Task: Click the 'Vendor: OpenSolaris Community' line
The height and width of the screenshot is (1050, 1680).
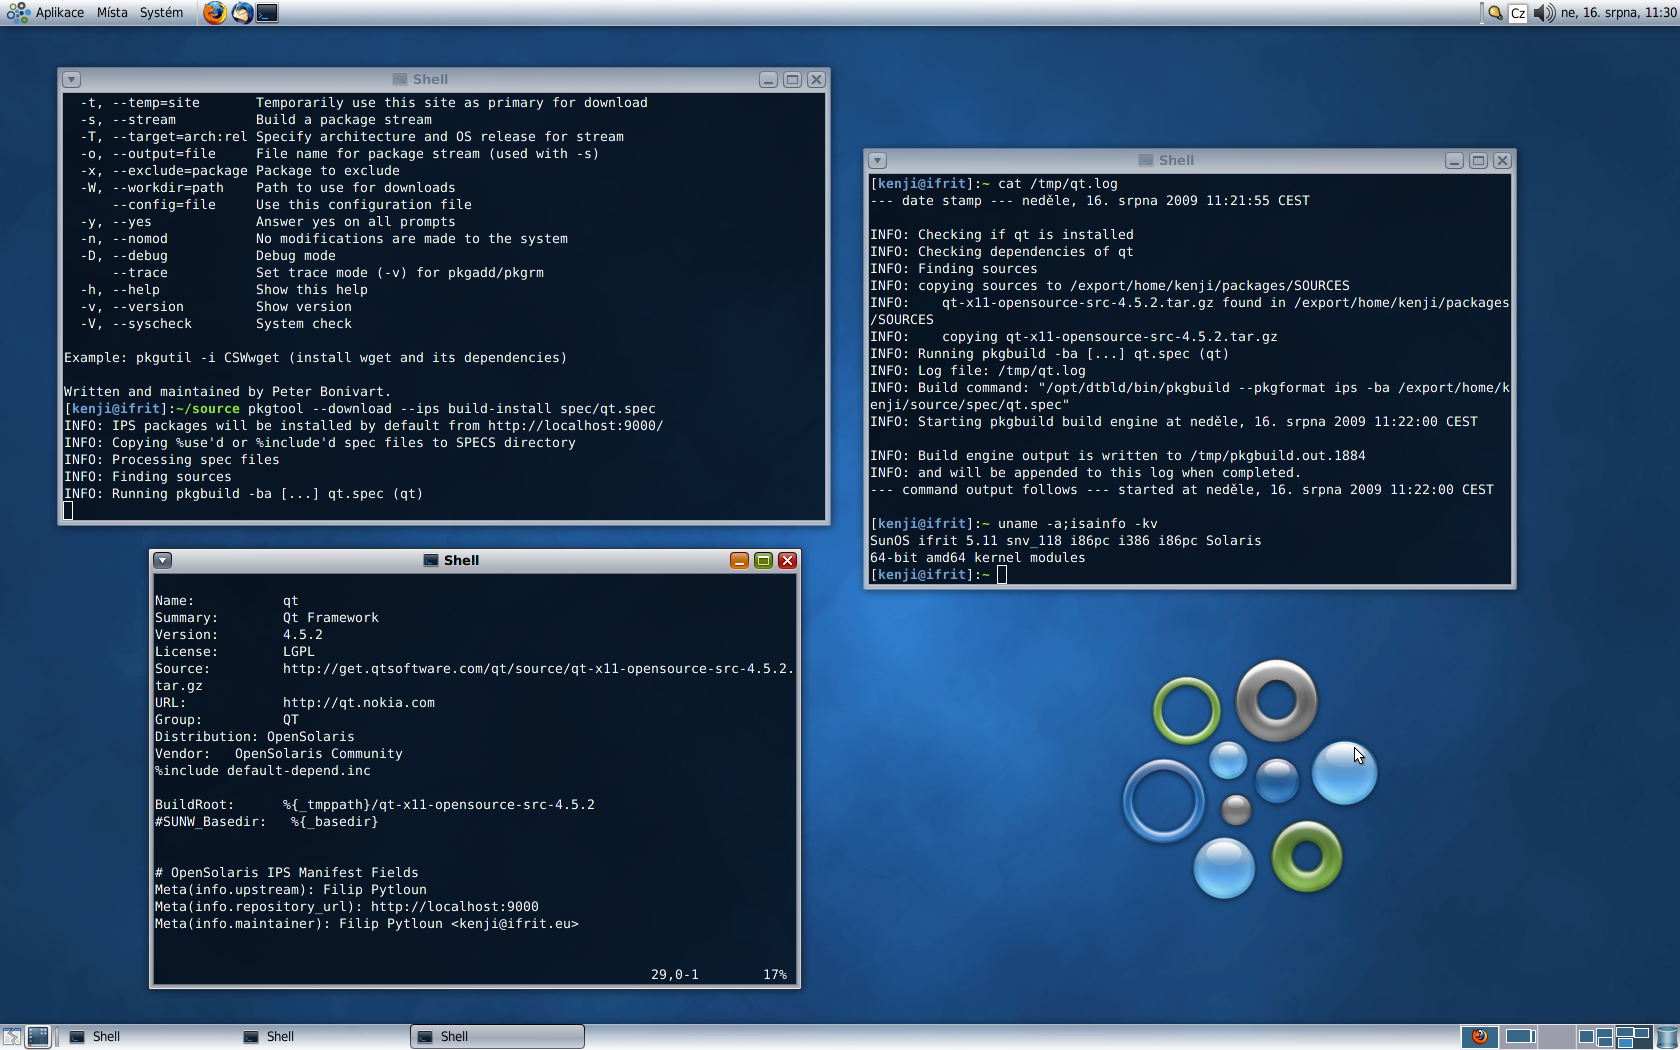Action: 279,754
